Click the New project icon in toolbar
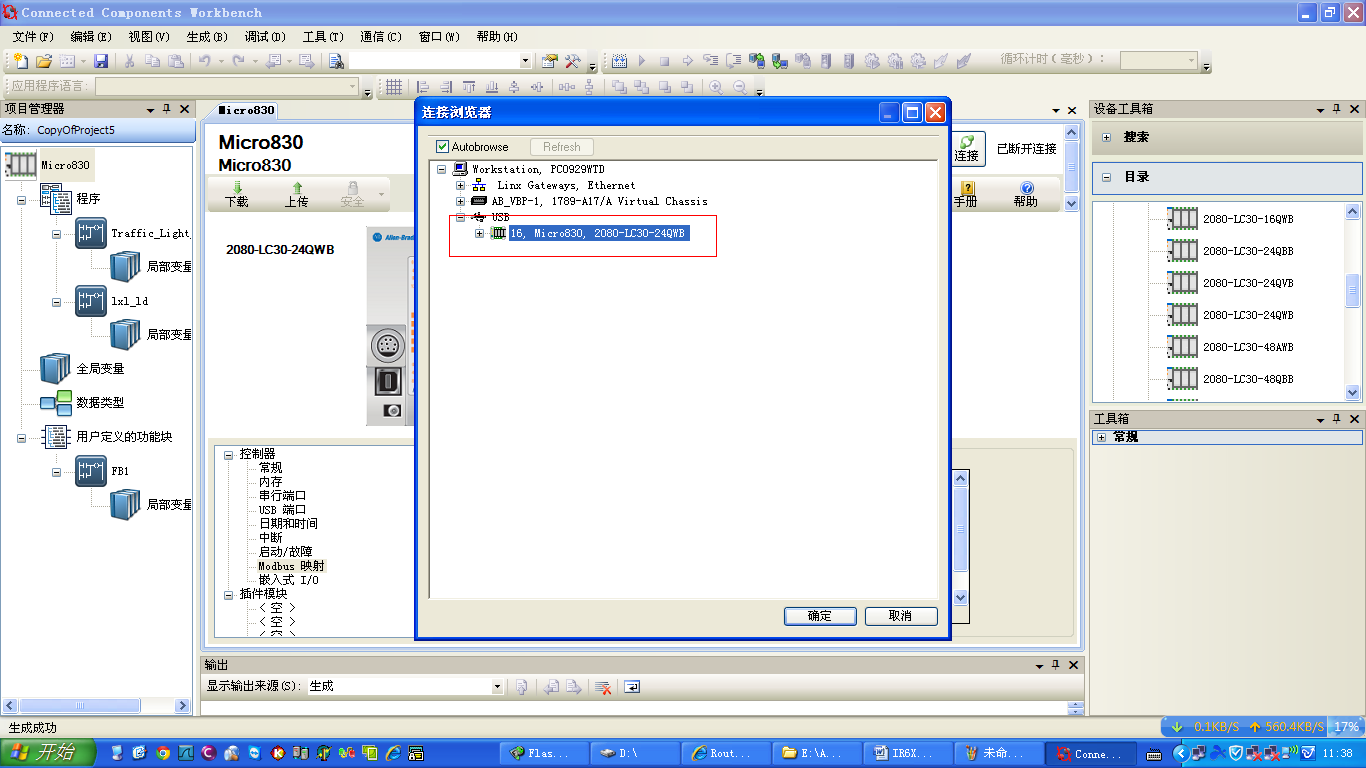The image size is (1366, 768). click(x=20, y=61)
